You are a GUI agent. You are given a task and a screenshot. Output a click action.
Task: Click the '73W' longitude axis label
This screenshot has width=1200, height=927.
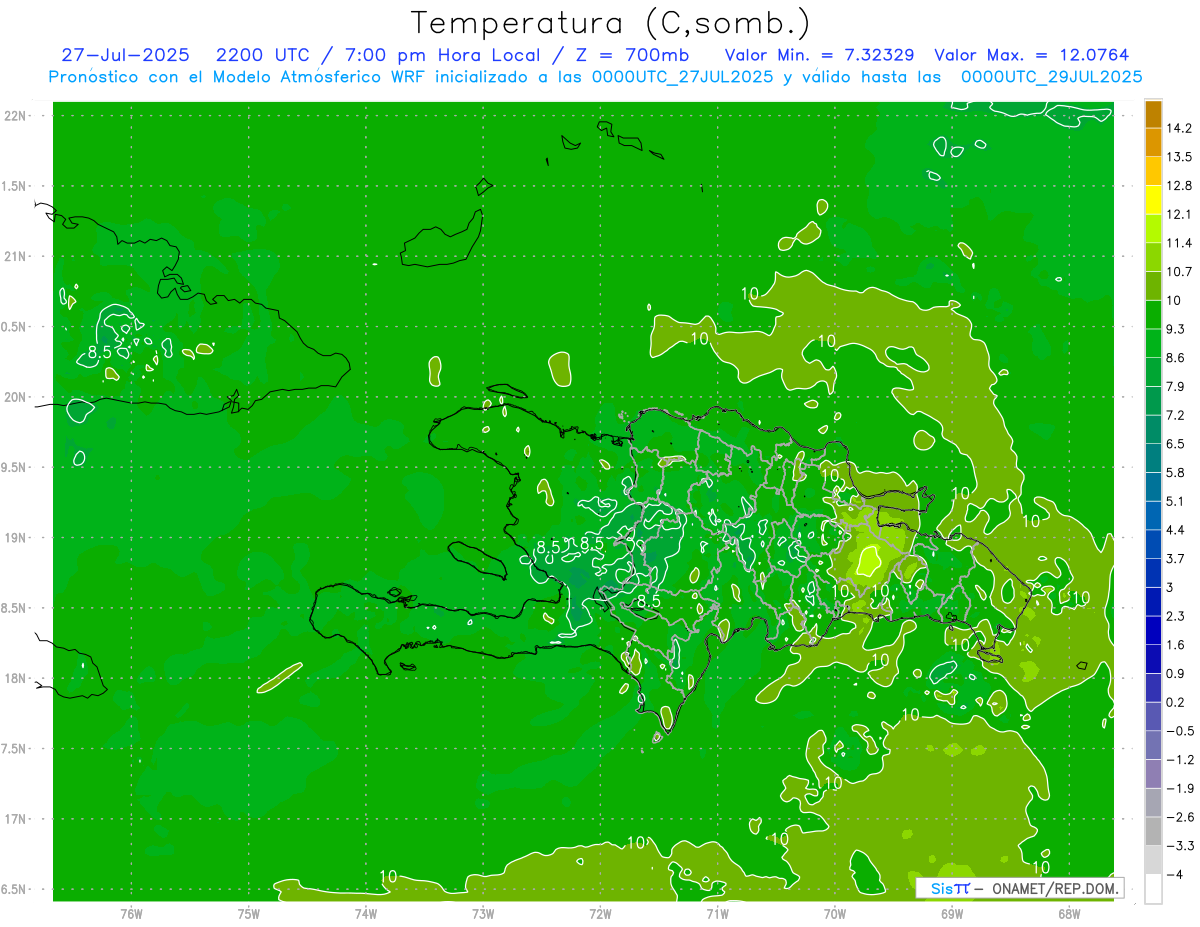pyautogui.click(x=483, y=915)
